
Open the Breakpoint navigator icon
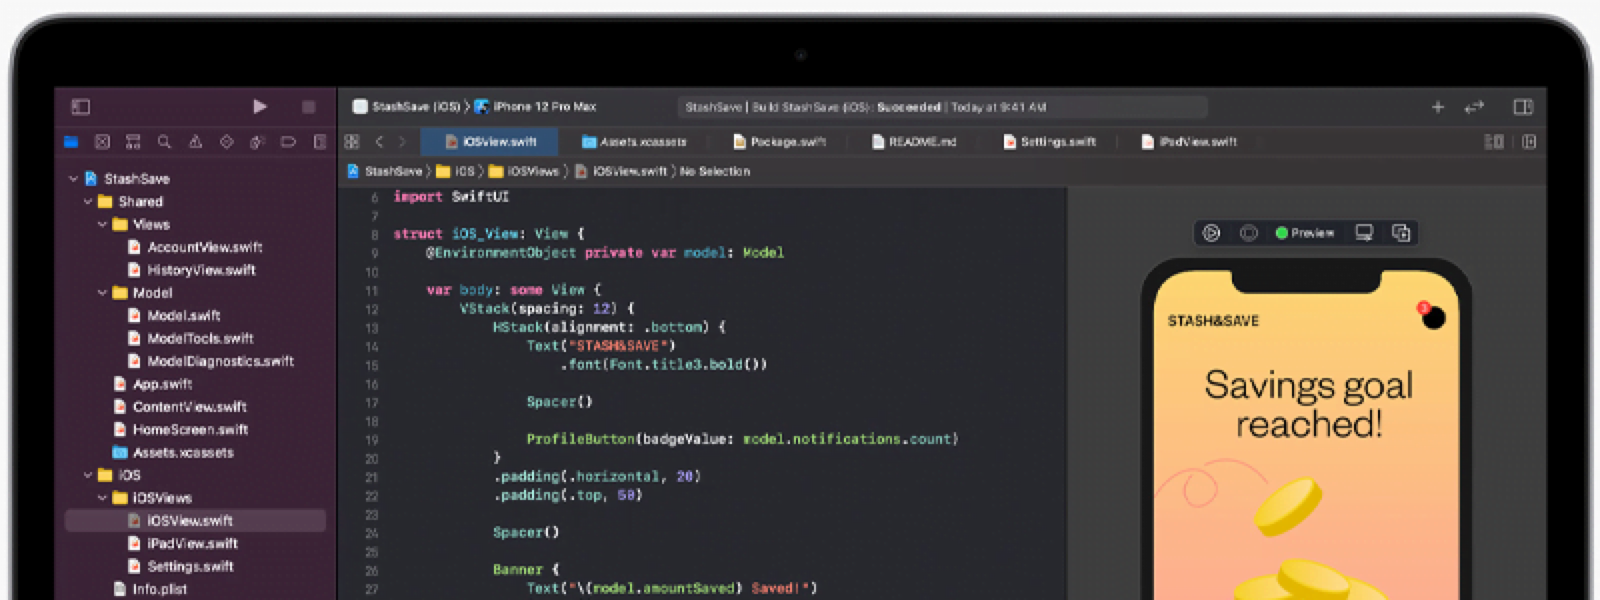pos(288,142)
